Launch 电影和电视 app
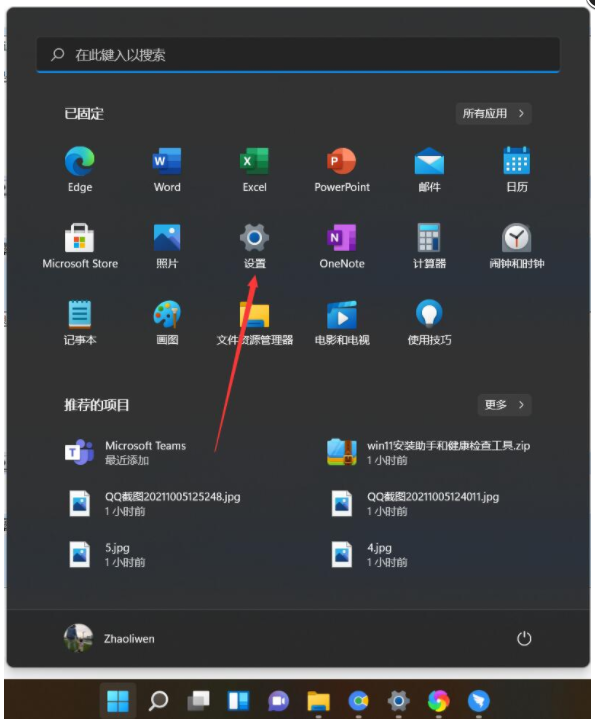Viewport: 595px width, 724px height. tap(342, 322)
